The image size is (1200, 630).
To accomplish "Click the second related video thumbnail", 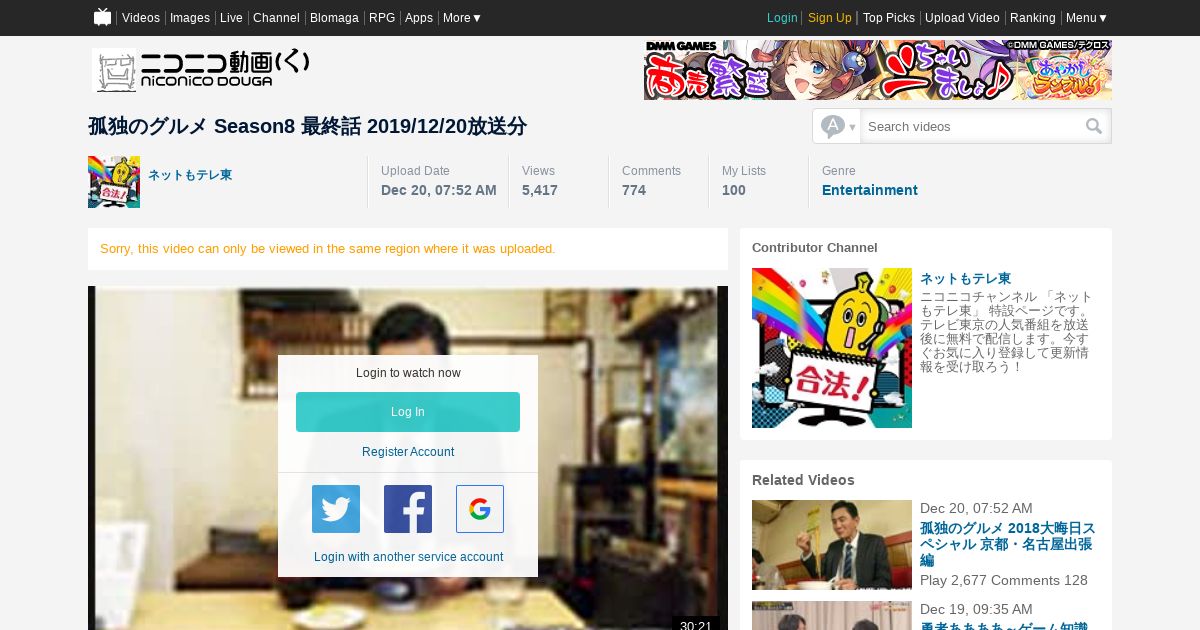I will point(832,616).
